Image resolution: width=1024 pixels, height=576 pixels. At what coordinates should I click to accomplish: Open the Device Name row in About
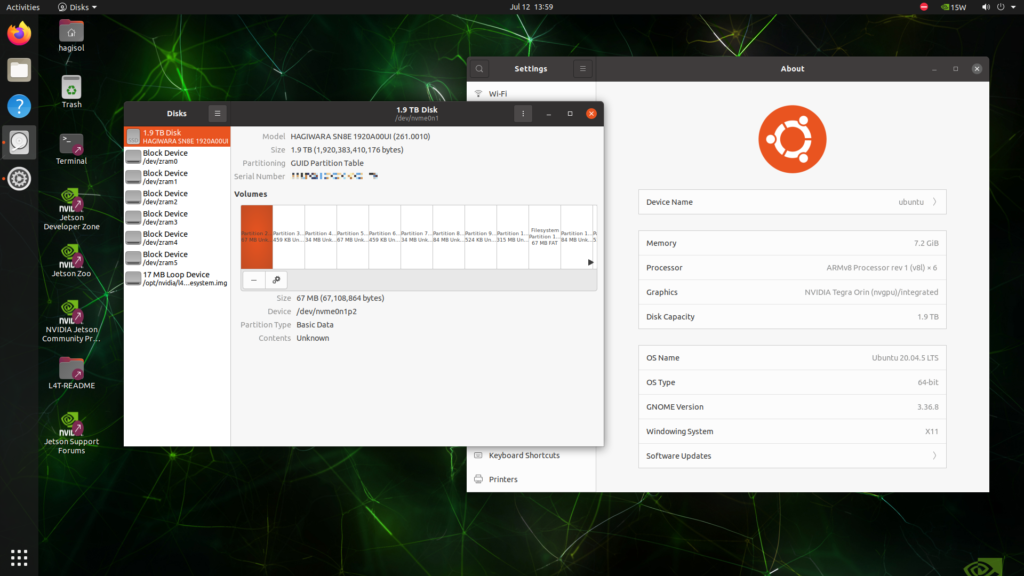coord(792,202)
